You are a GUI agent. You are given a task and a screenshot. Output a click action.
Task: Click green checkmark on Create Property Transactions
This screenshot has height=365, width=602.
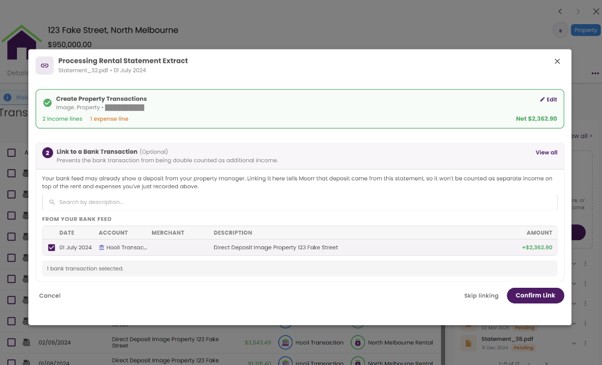47,103
